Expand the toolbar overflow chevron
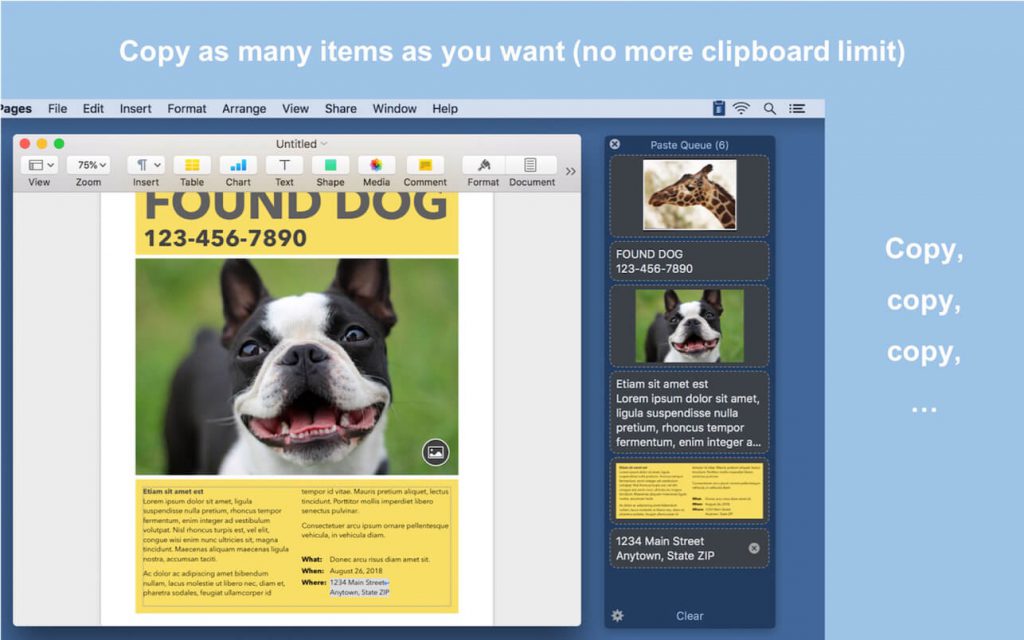 [x=570, y=169]
